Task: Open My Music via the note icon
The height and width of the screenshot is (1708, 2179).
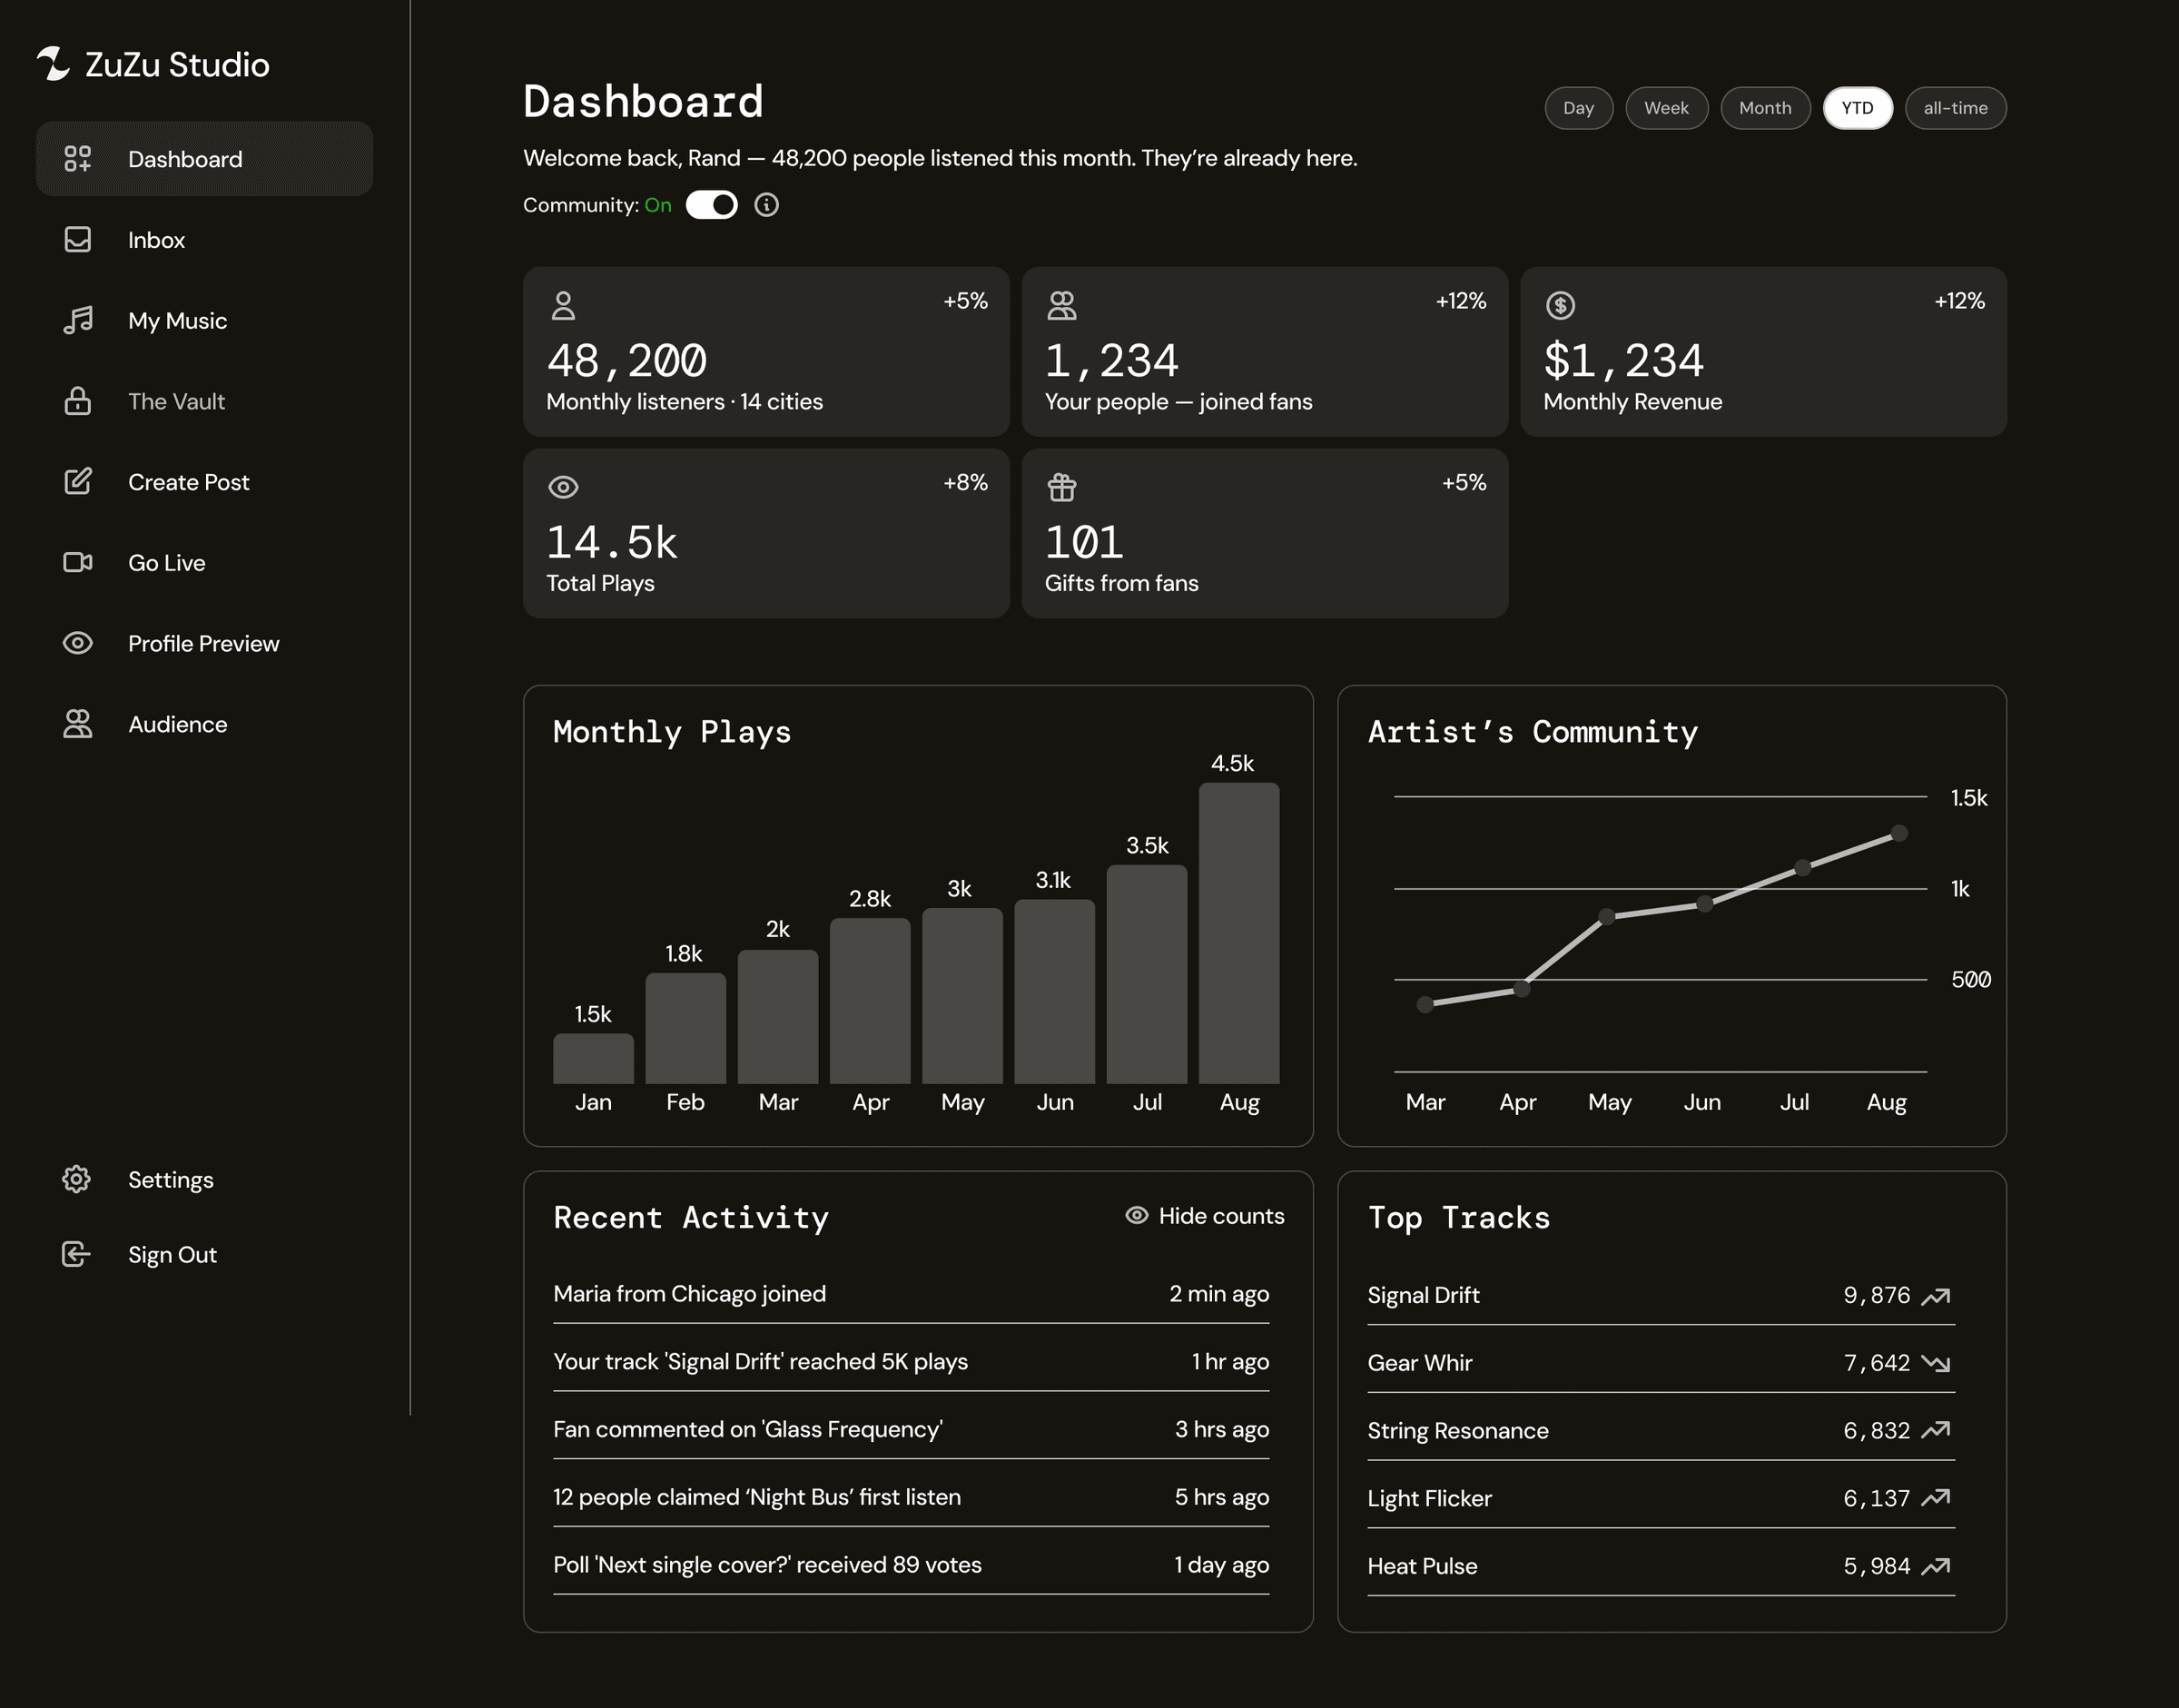Action: 78,321
